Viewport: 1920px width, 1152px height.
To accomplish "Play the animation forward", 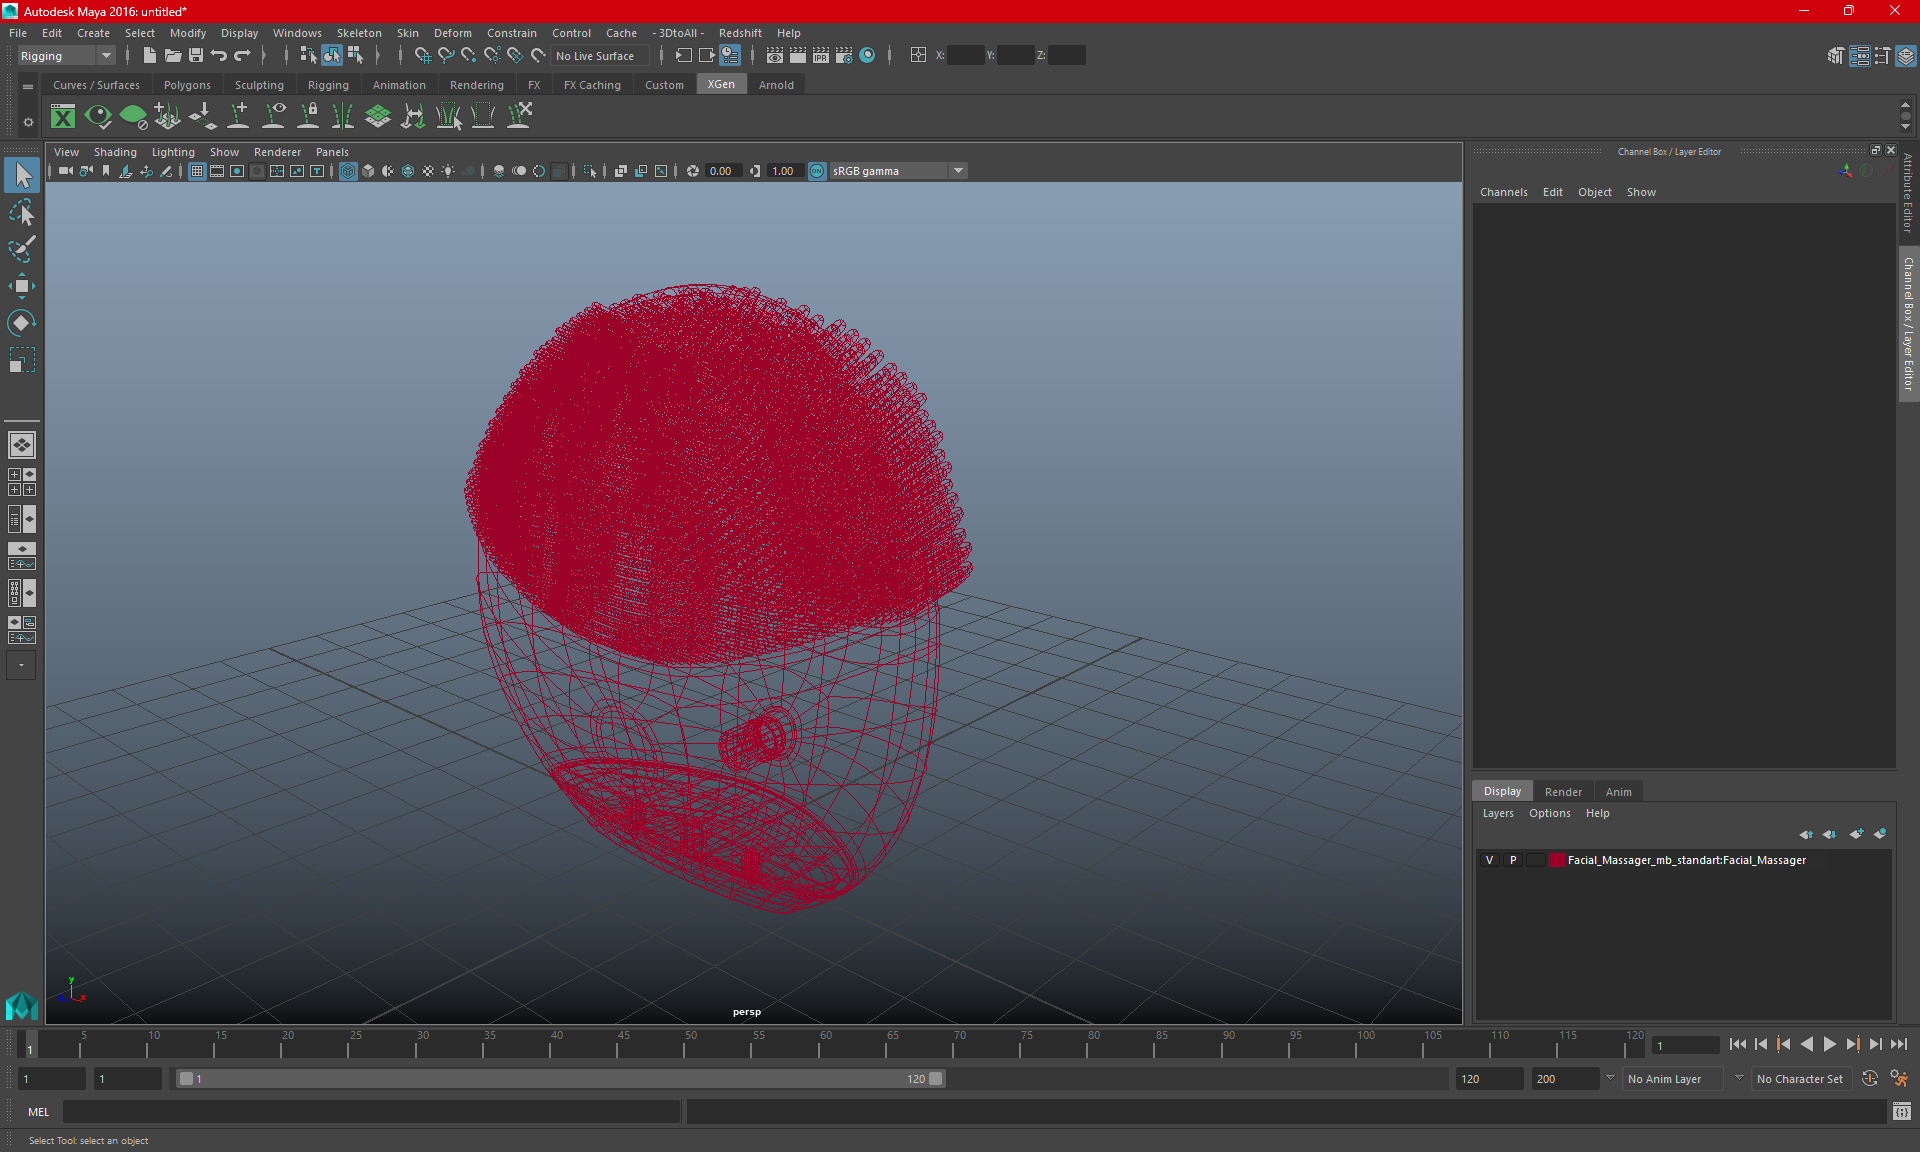I will point(1829,1044).
